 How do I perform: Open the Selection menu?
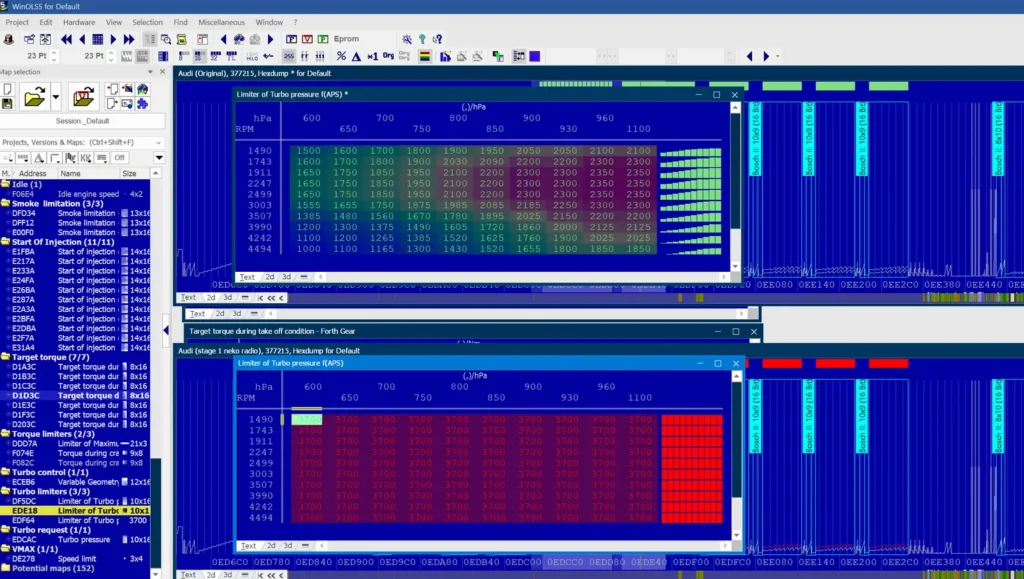[148, 22]
